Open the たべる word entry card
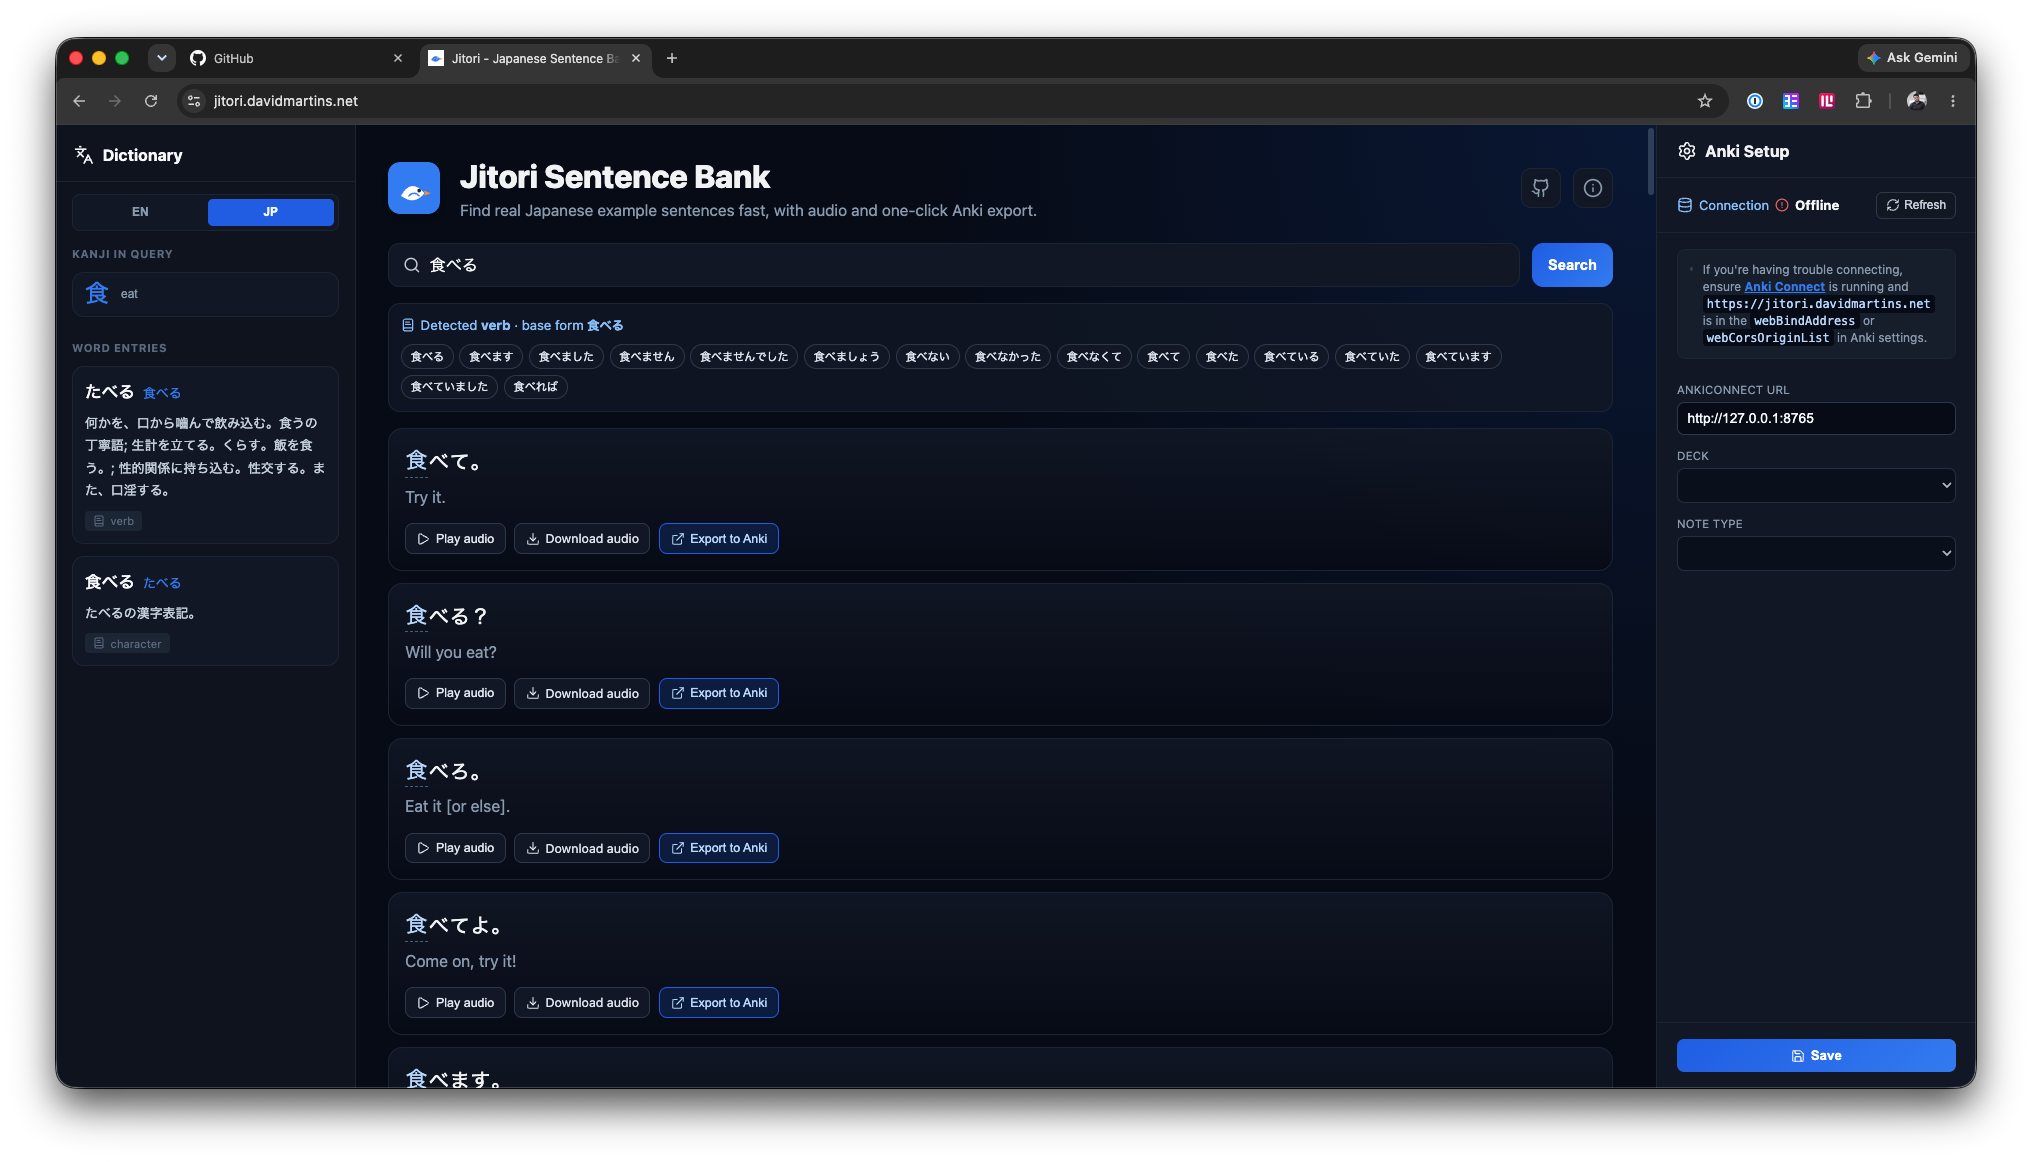This screenshot has height=1162, width=2032. point(205,455)
